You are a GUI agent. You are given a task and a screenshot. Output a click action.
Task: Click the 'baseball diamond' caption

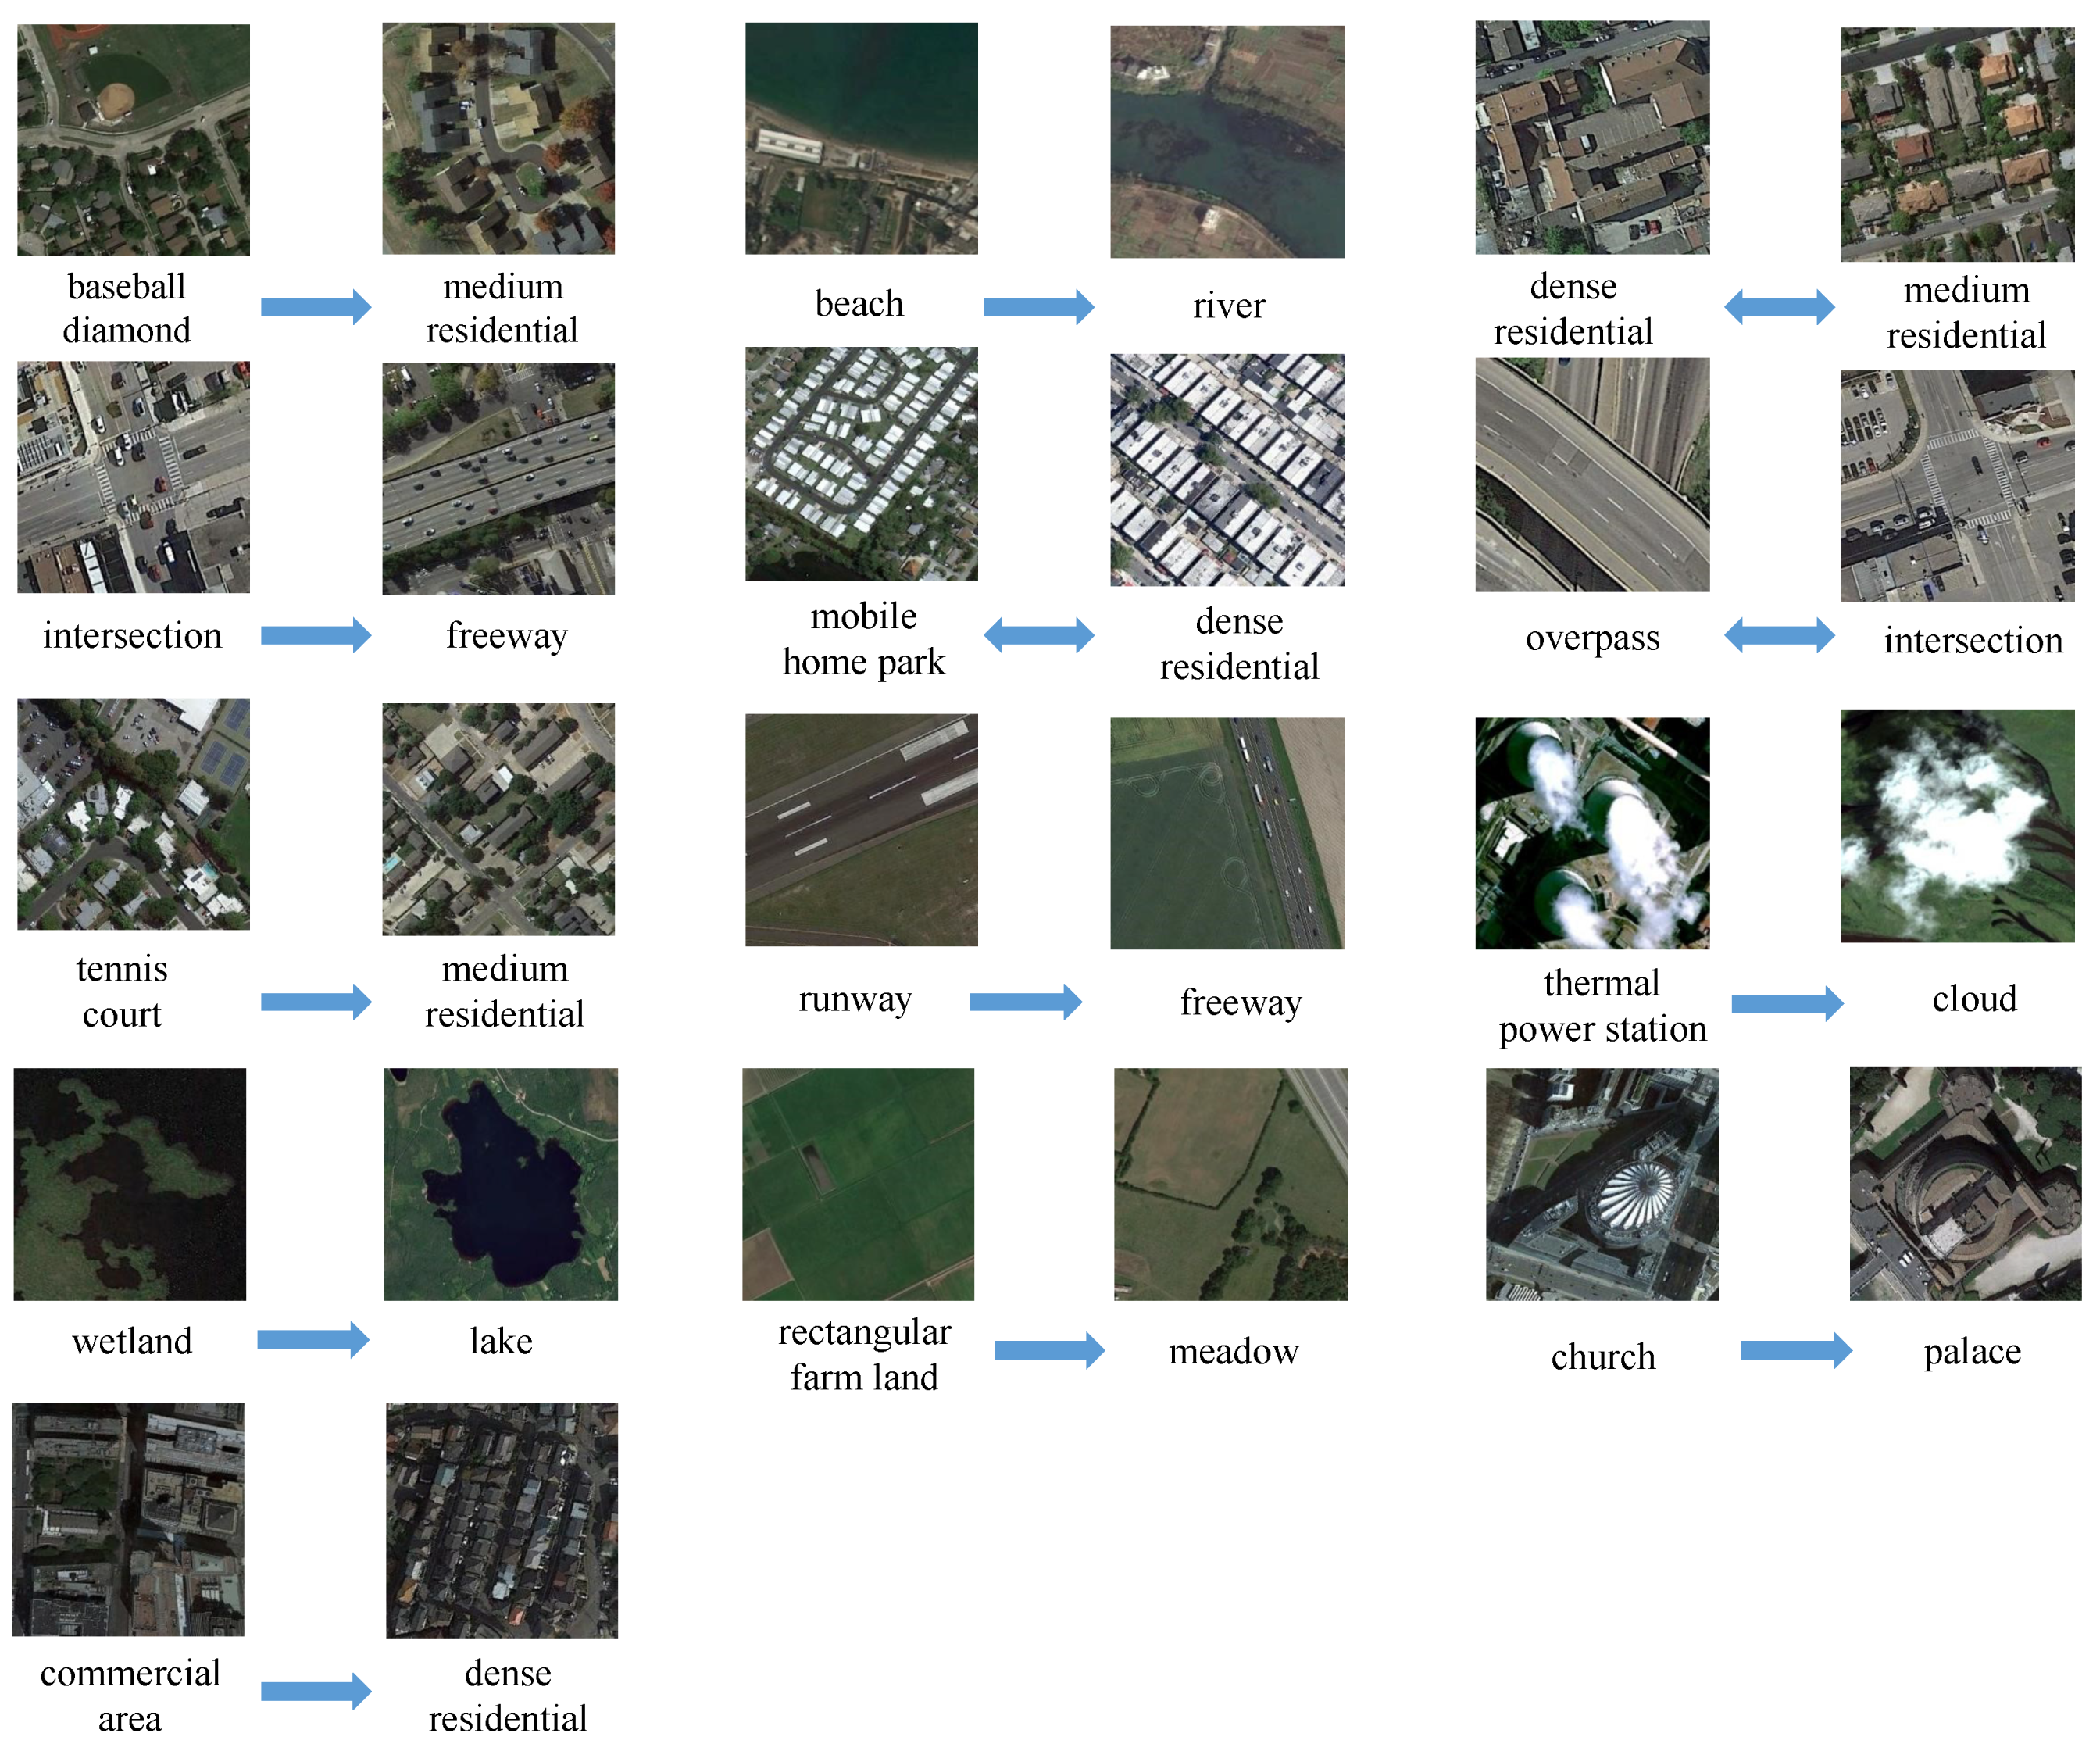click(127, 308)
